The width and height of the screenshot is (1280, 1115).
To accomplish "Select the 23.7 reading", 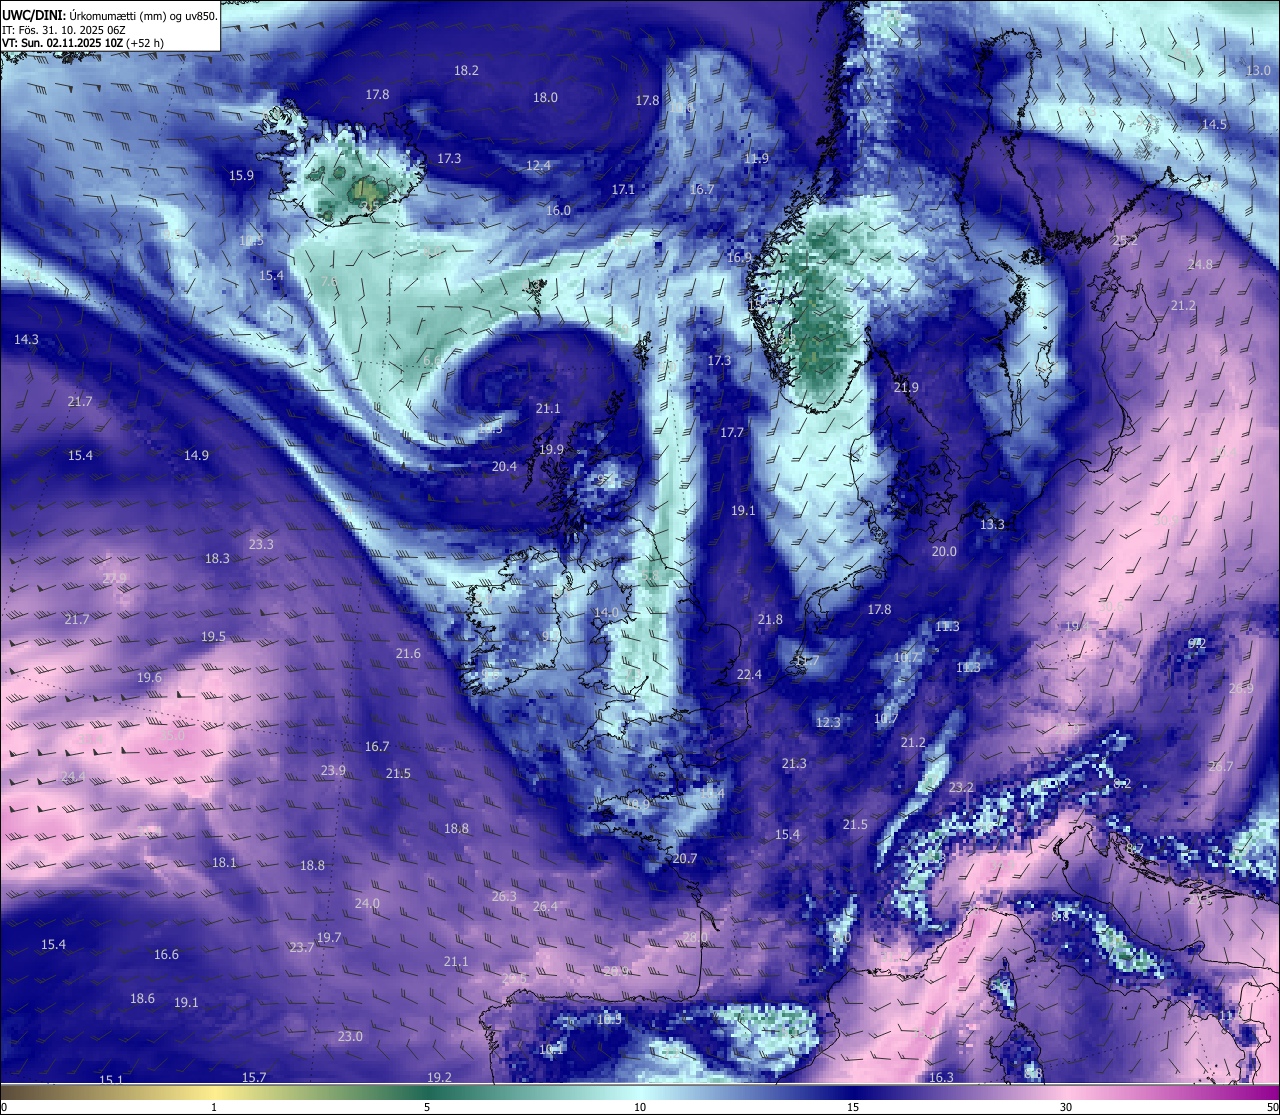I will point(302,947).
